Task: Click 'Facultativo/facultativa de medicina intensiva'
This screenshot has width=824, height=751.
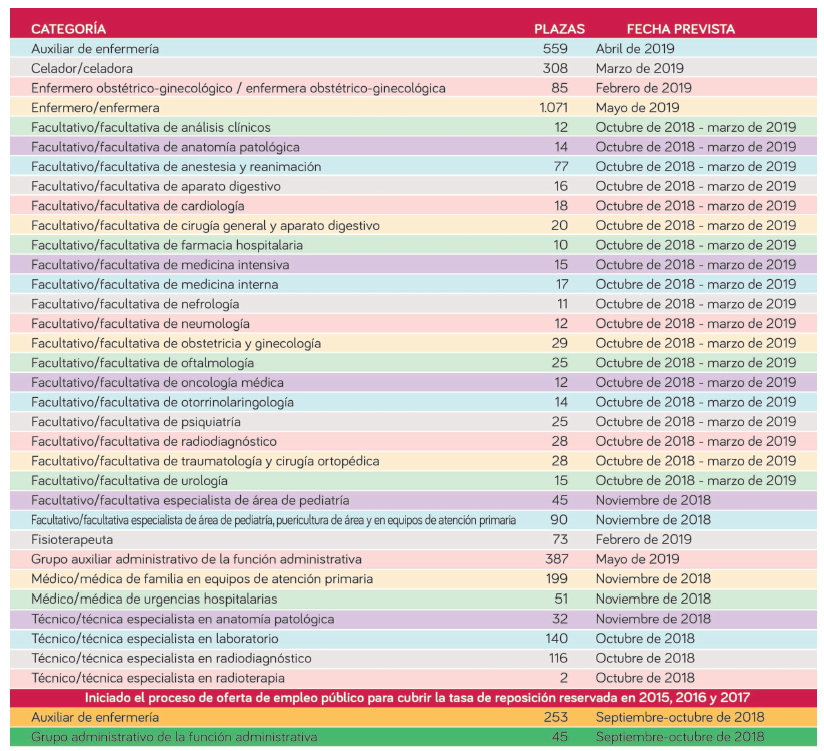Action: [160, 265]
